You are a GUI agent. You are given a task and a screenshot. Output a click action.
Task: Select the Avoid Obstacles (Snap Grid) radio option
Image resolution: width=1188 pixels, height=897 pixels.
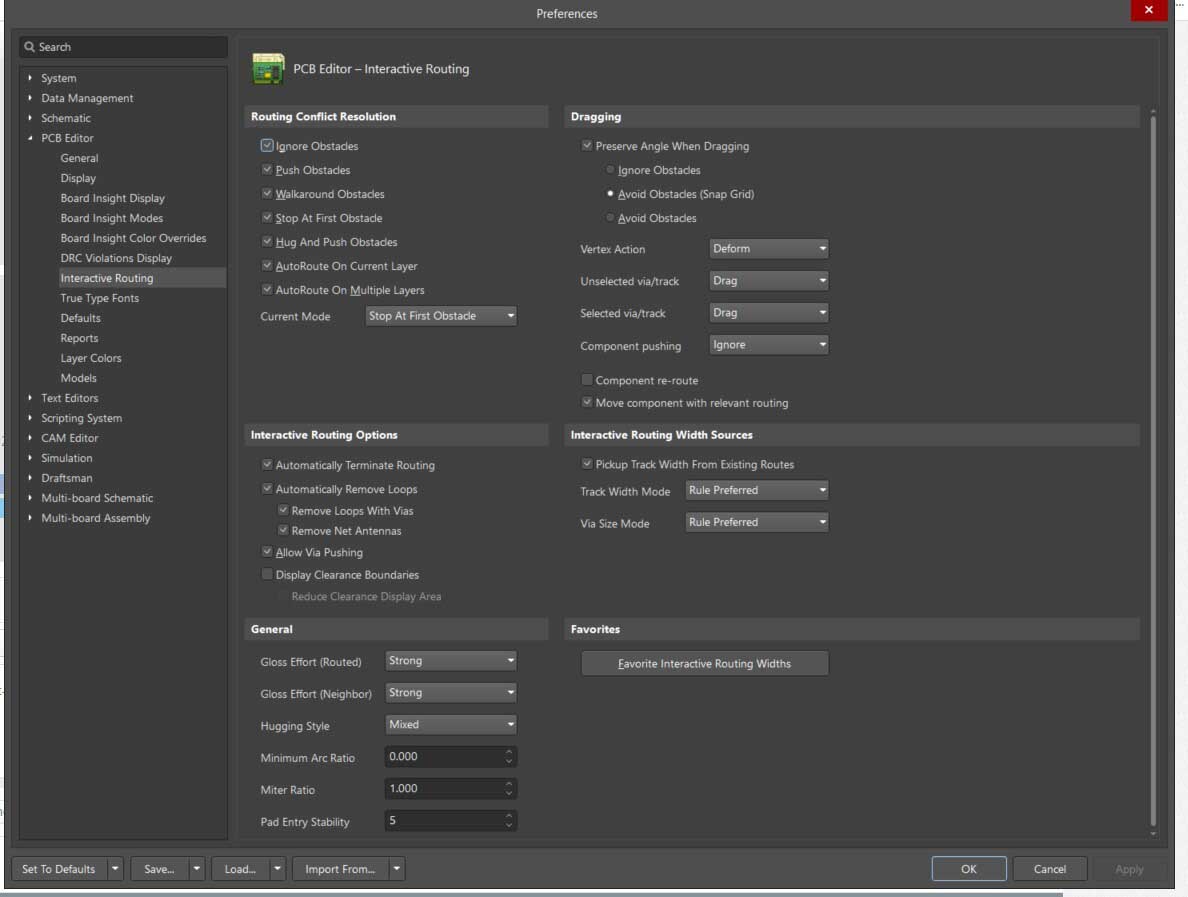pos(610,194)
